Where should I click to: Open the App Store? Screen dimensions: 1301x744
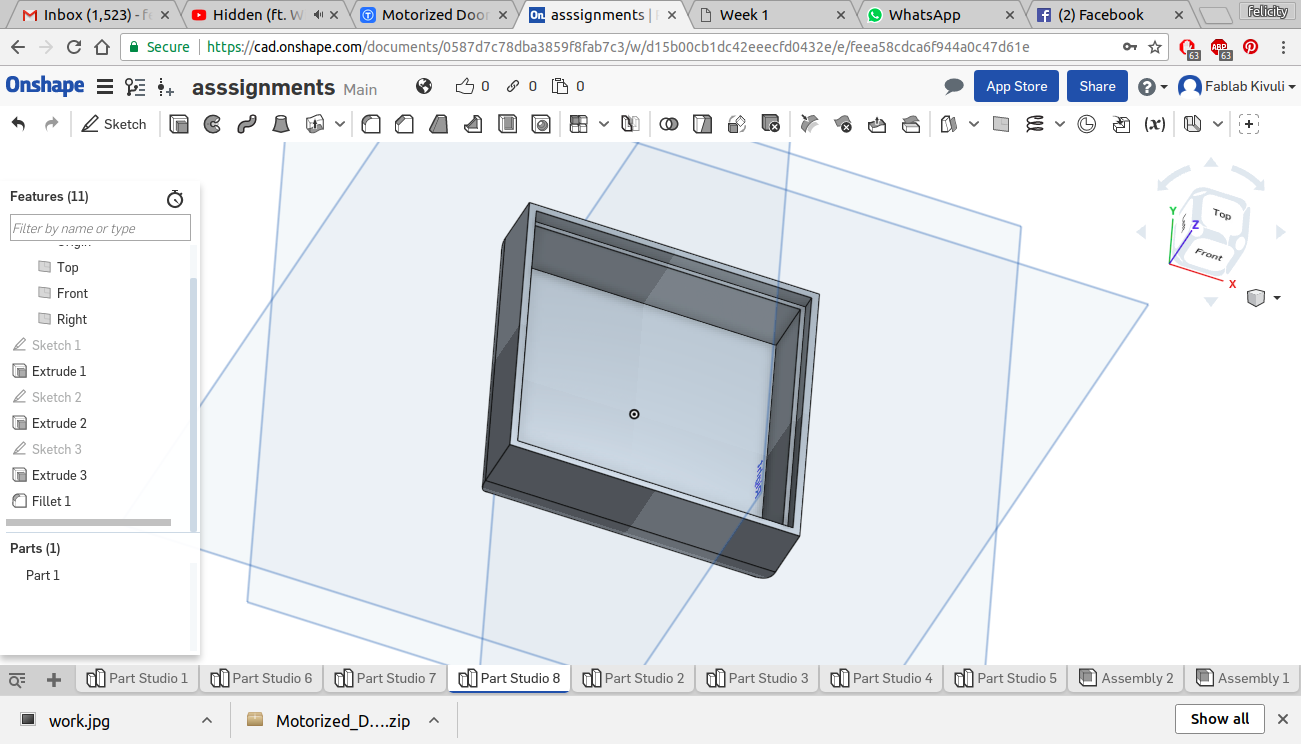(x=1016, y=86)
